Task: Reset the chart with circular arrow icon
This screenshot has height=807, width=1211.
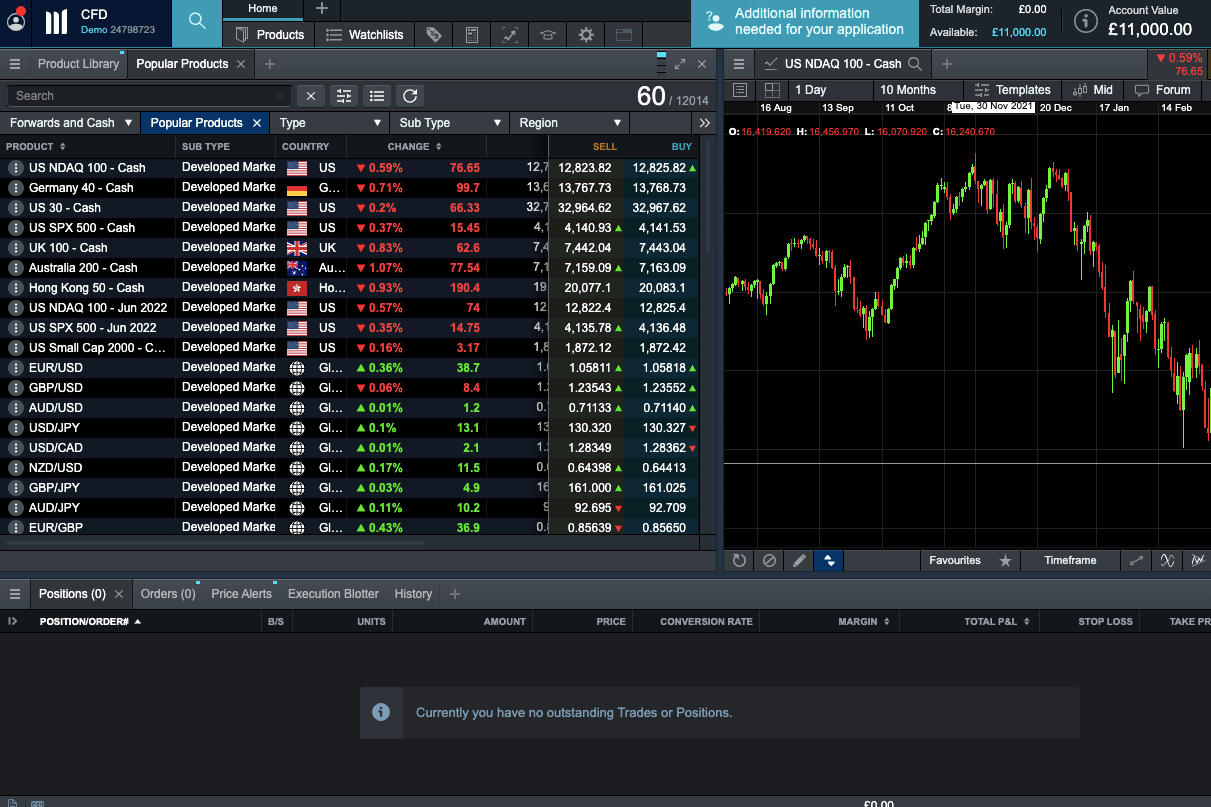Action: tap(739, 560)
